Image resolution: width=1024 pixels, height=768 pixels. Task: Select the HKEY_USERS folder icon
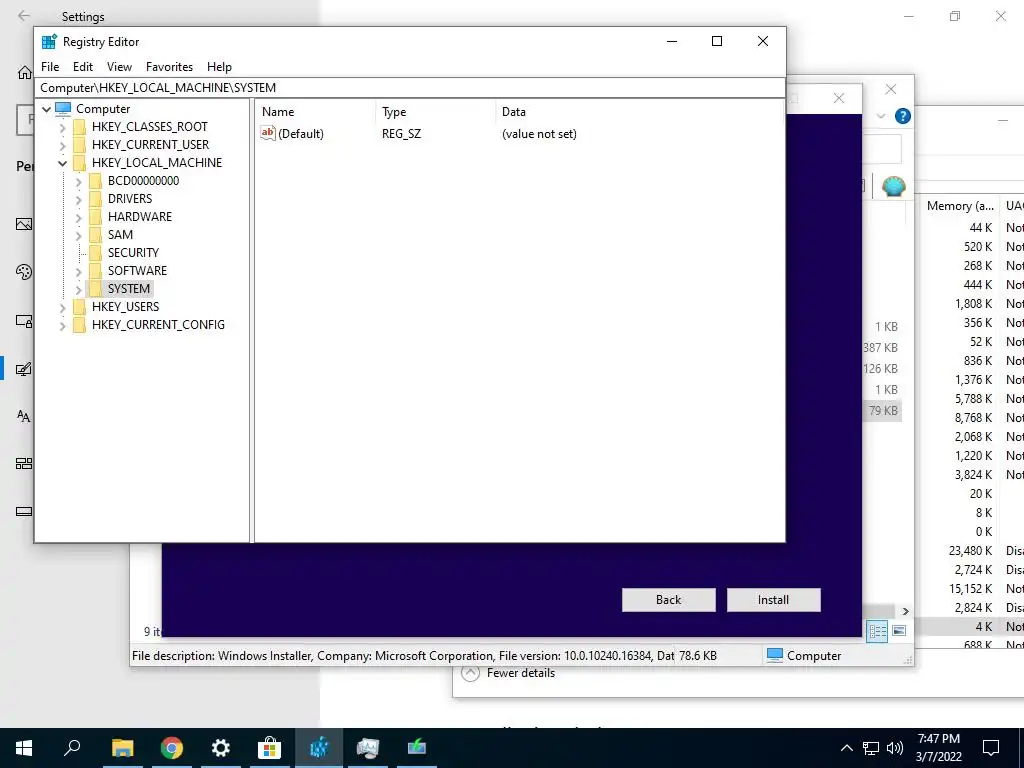[79, 306]
